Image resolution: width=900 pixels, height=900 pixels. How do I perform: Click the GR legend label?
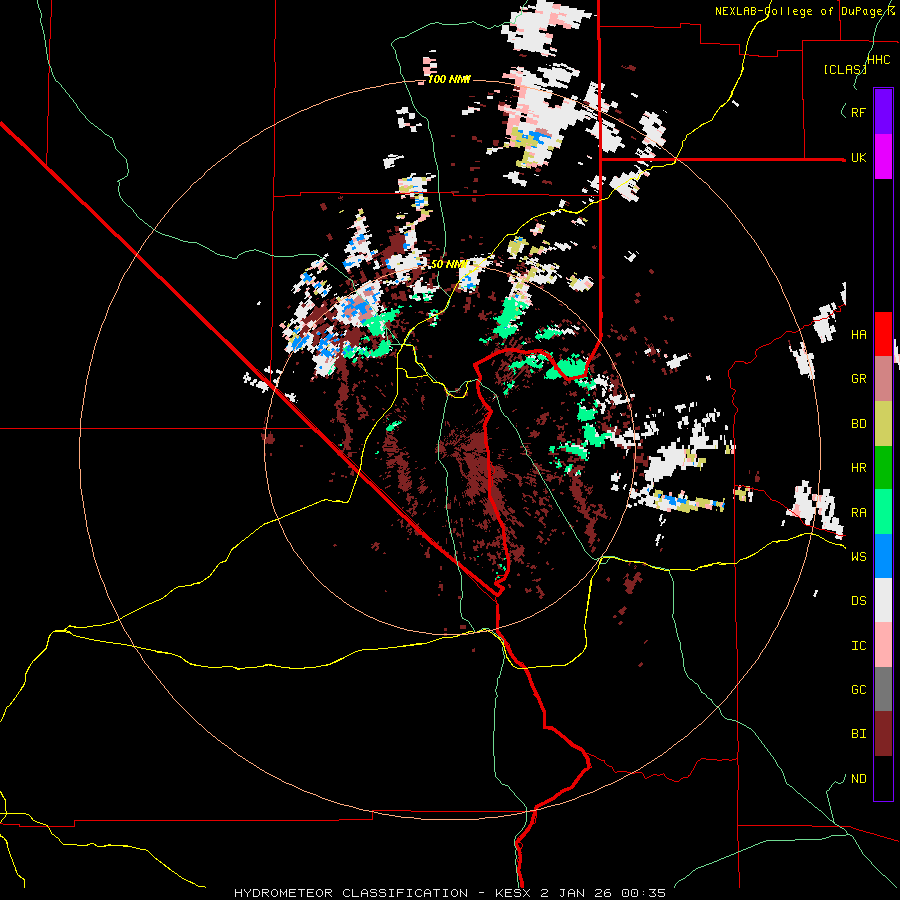[858, 379]
